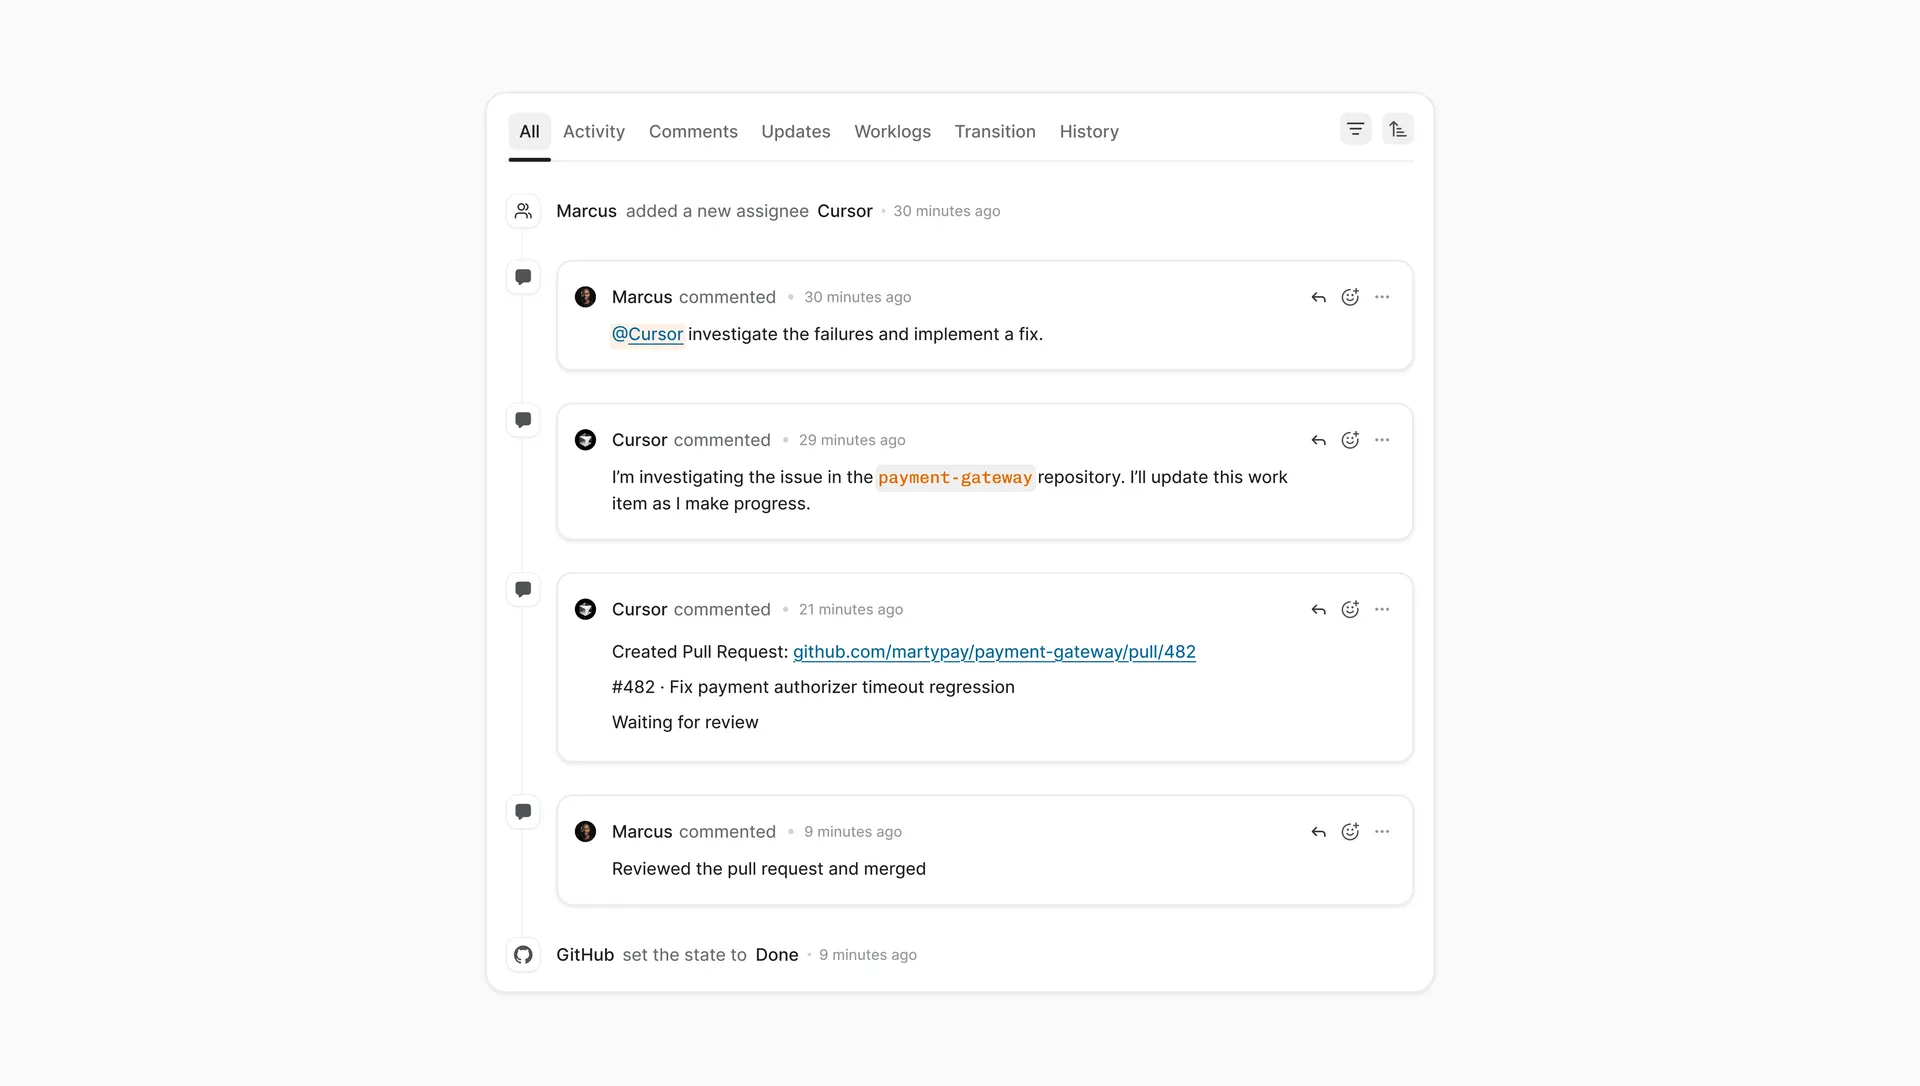Open more options on Cursor's 29 minutes ago comment
Screen dimensions: 1920x1086
pyautogui.click(x=1382, y=440)
